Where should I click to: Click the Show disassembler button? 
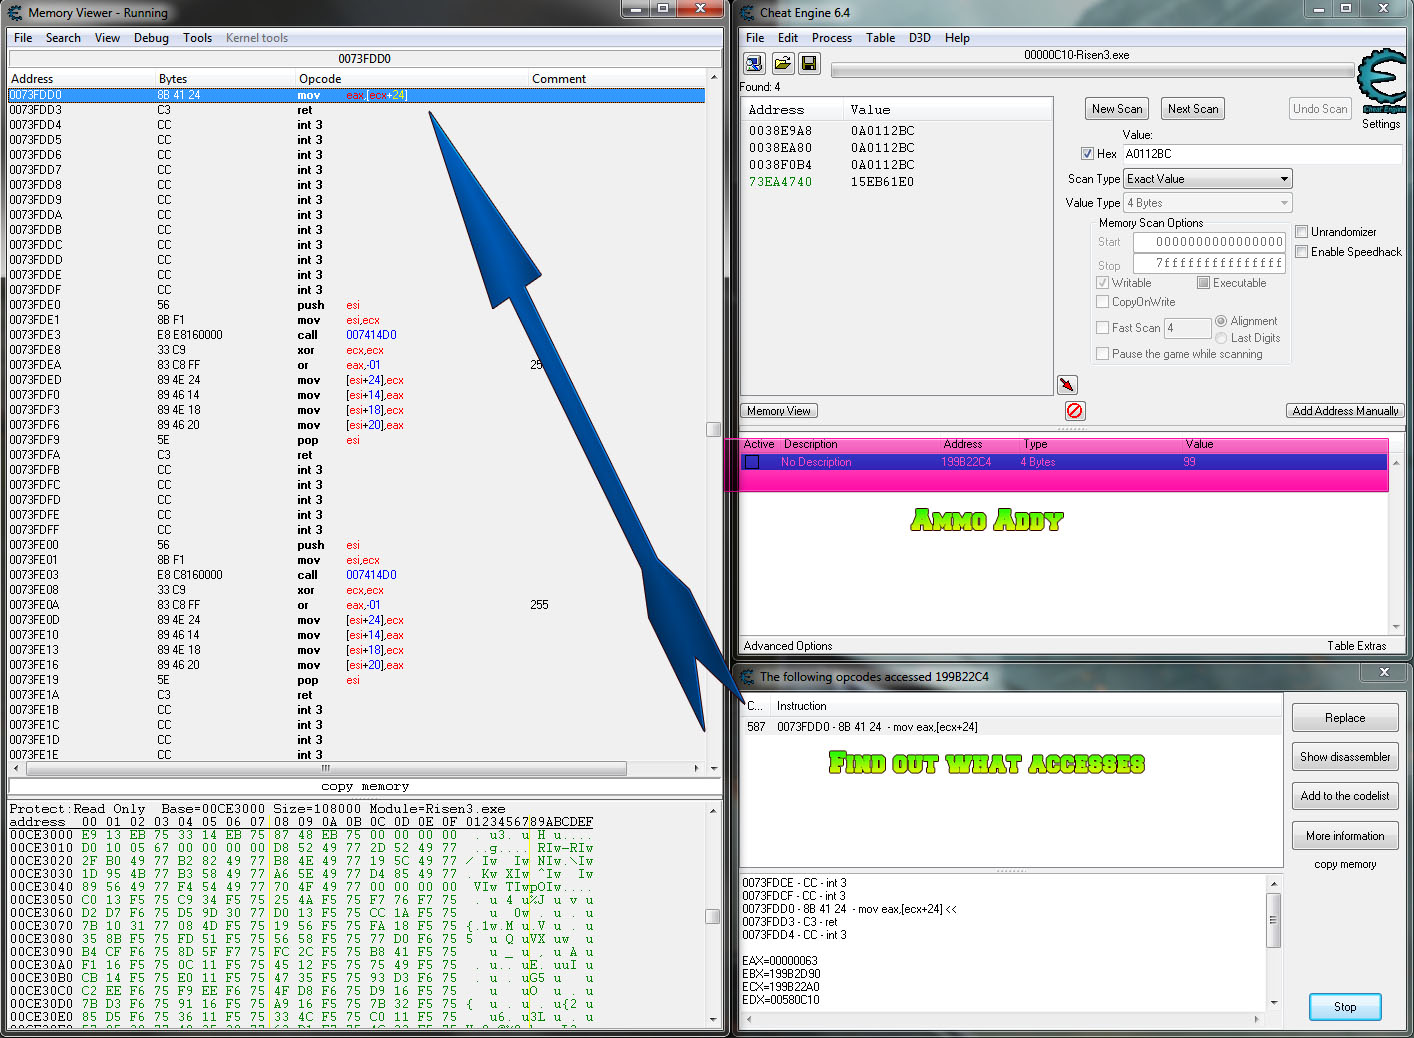(1344, 757)
